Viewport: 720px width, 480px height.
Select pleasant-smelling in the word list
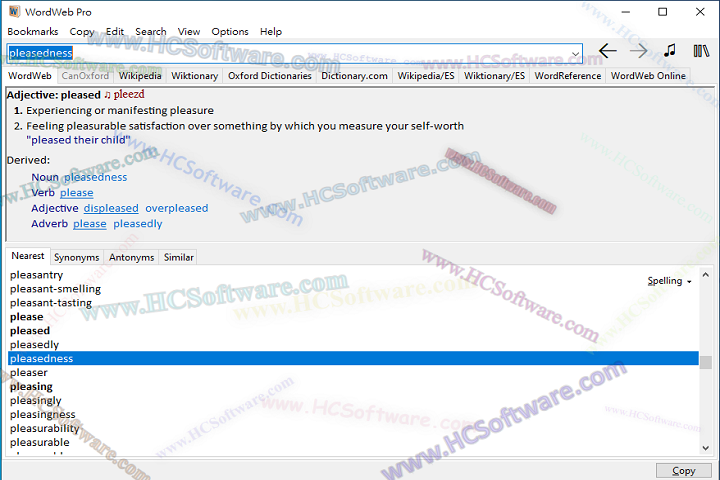tap(55, 289)
